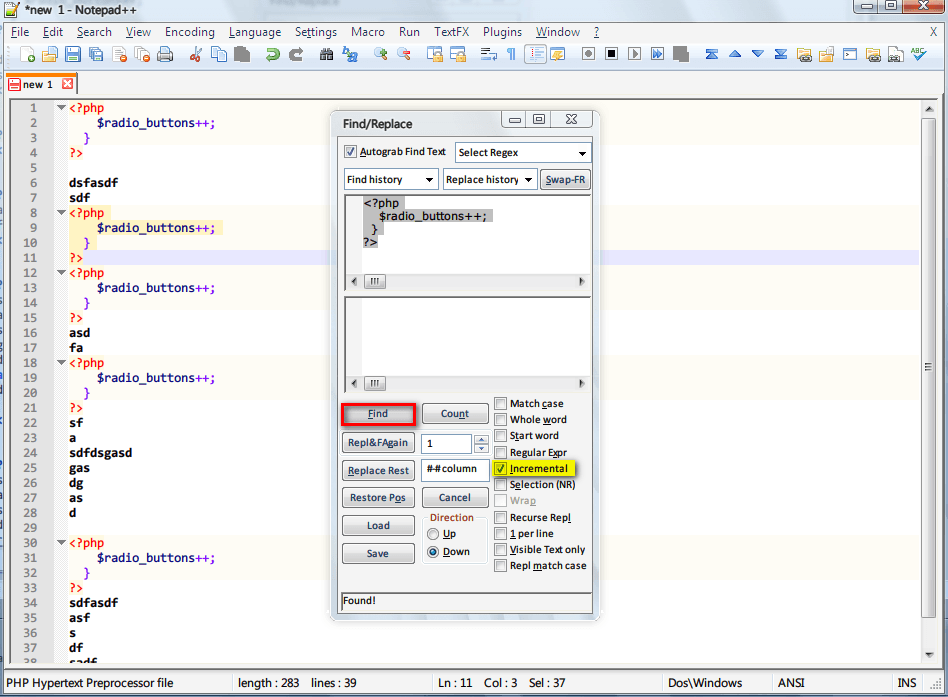The height and width of the screenshot is (697, 948).
Task: Enable the Match case checkbox
Action: [x=501, y=404]
